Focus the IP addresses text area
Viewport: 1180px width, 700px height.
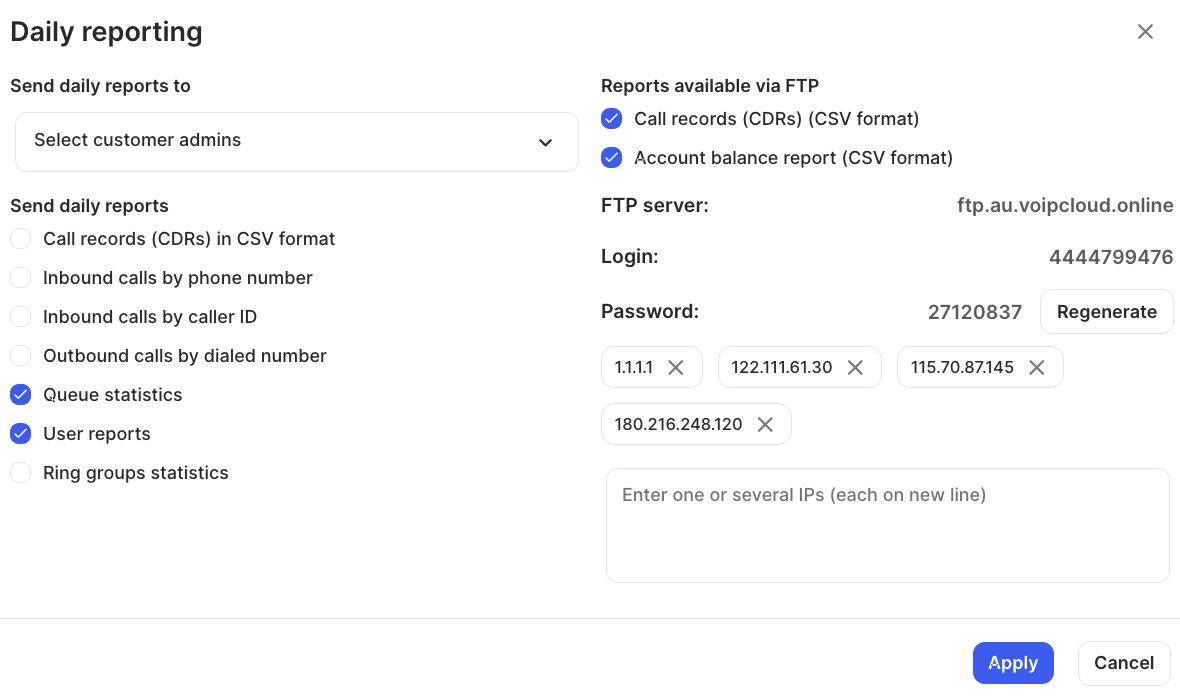[887, 525]
